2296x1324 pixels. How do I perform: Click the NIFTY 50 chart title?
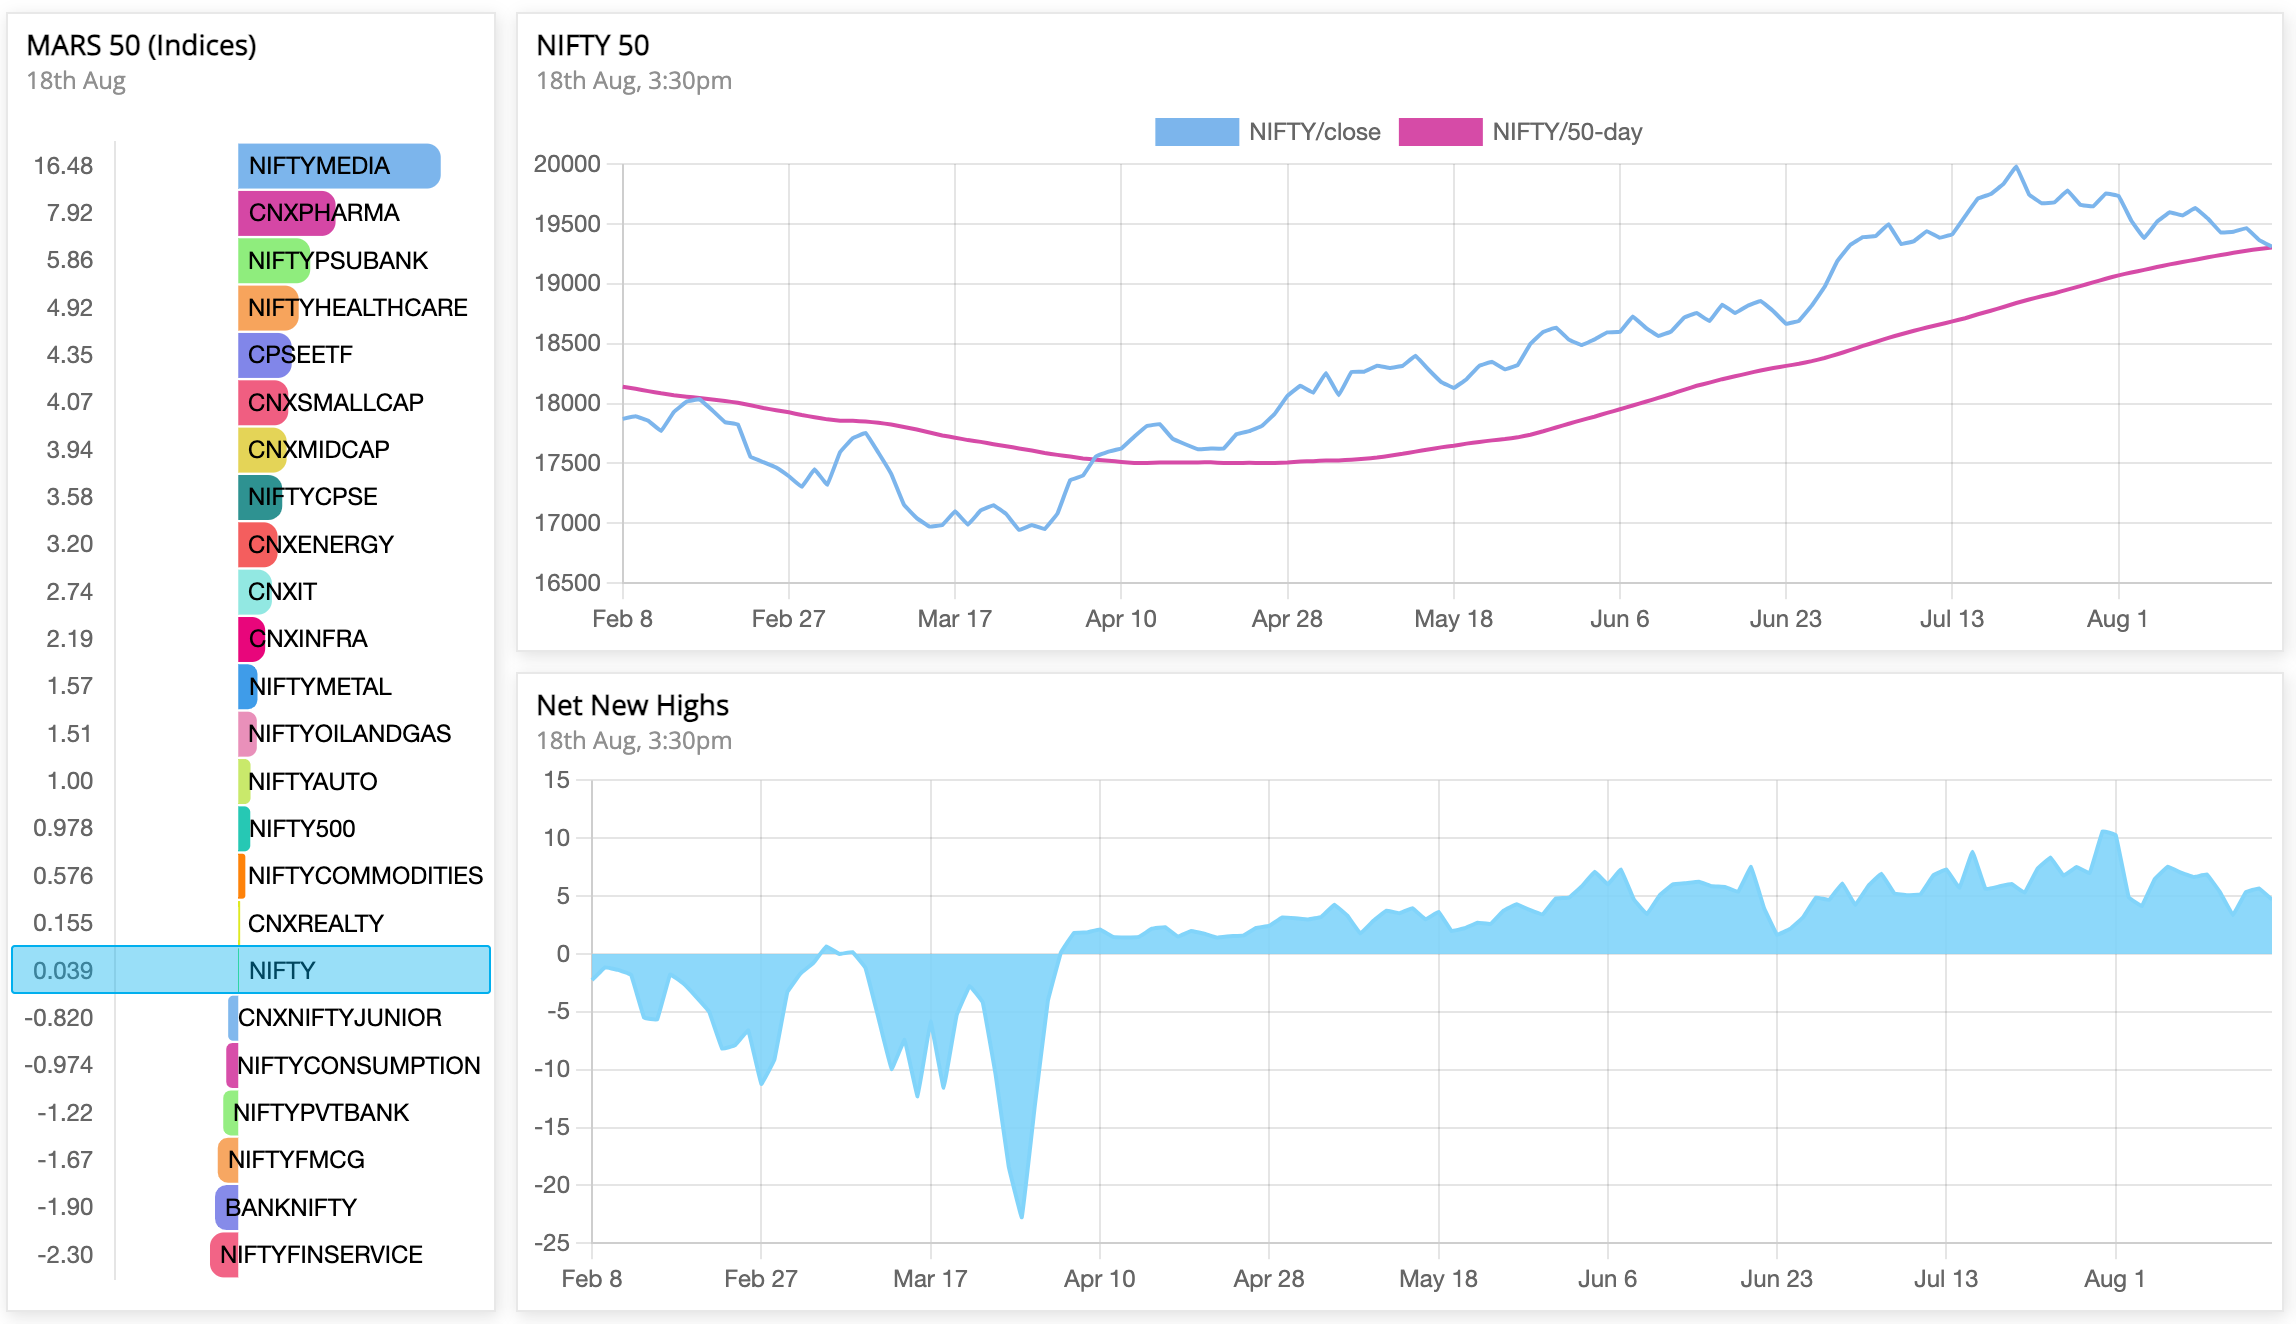[592, 45]
